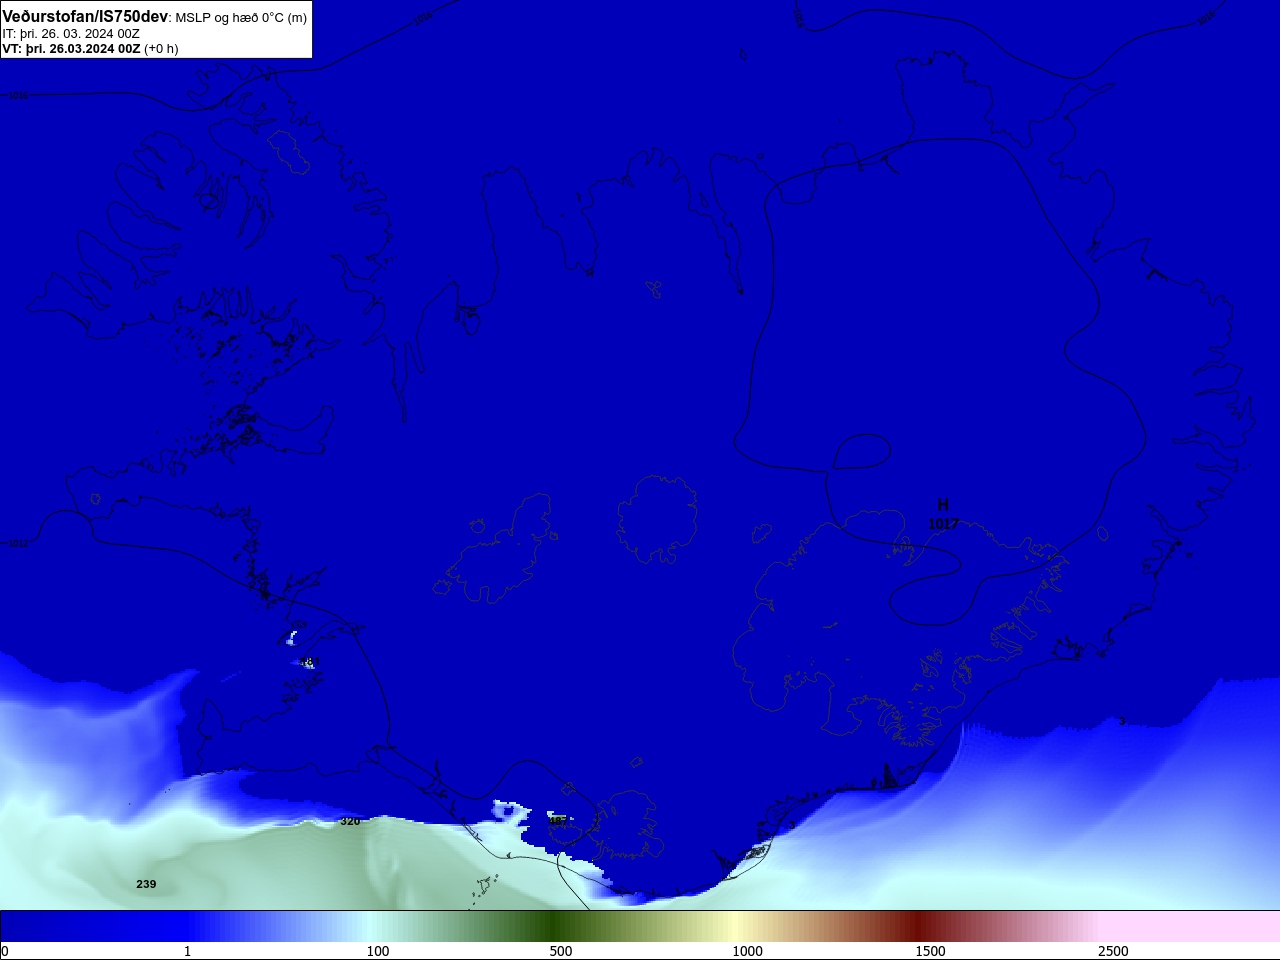Click the 487 height label near the south coast
Screen dimensions: 1280x960
558,820
